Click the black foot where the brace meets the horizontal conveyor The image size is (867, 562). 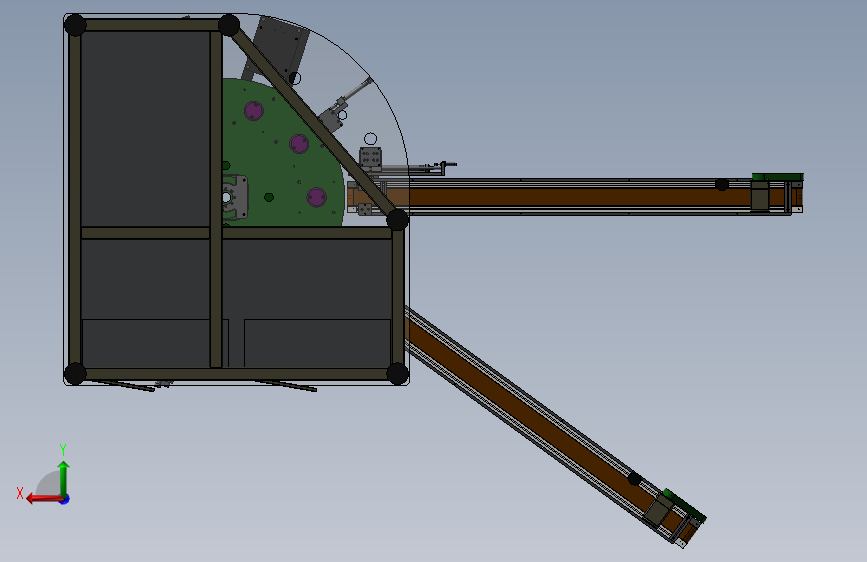[397, 220]
